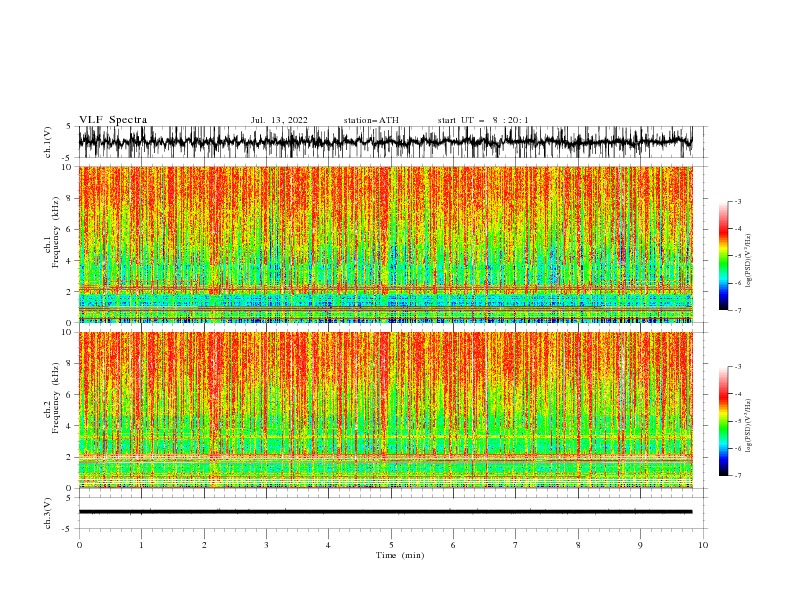Screen dimensions: 792x612
Task: Click the "-5" tick on ch.2 color bar
Action: (737, 421)
